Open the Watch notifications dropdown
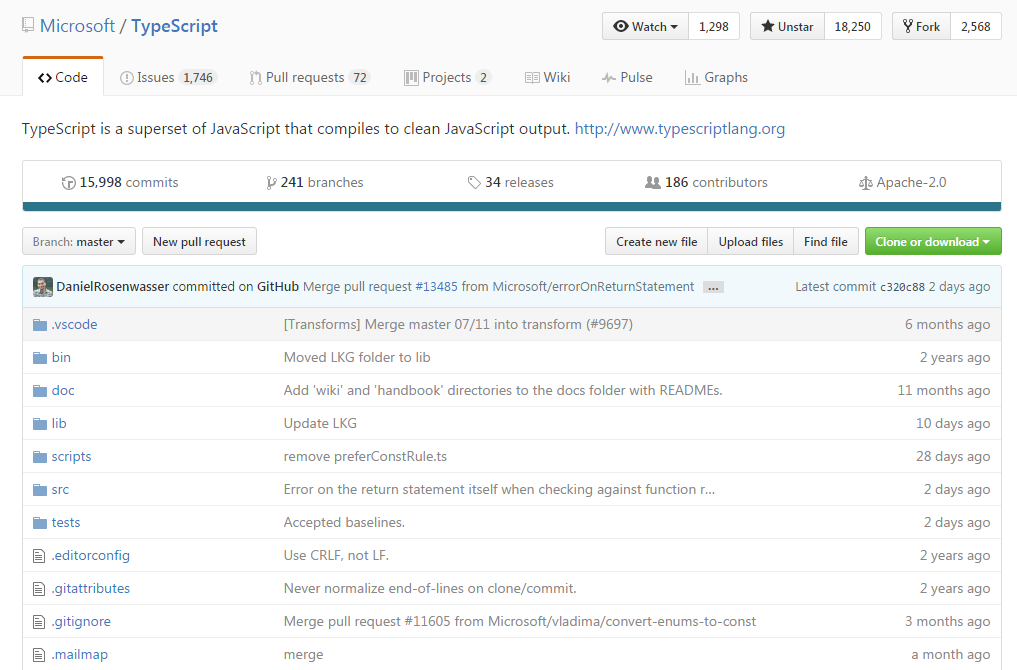Screen dimensions: 1017x670 tap(645, 27)
